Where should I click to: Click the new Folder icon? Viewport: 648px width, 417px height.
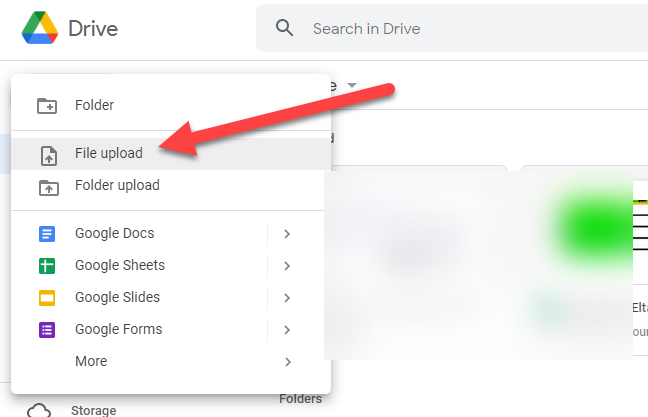click(47, 105)
